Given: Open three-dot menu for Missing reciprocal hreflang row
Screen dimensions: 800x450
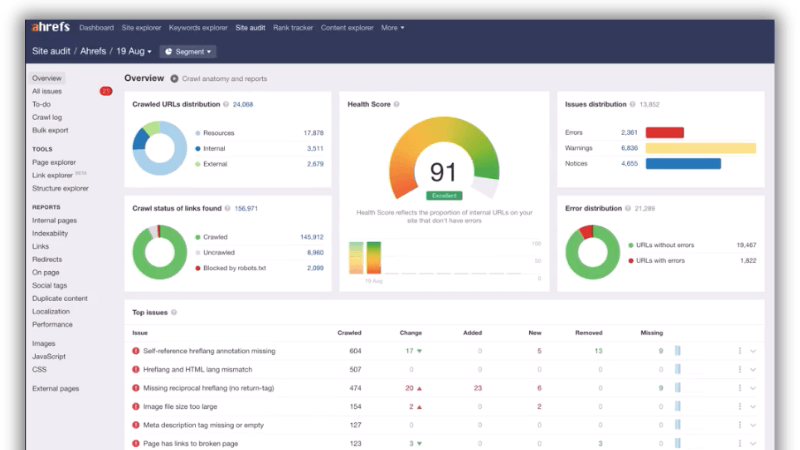Looking at the screenshot, I should tap(740, 388).
